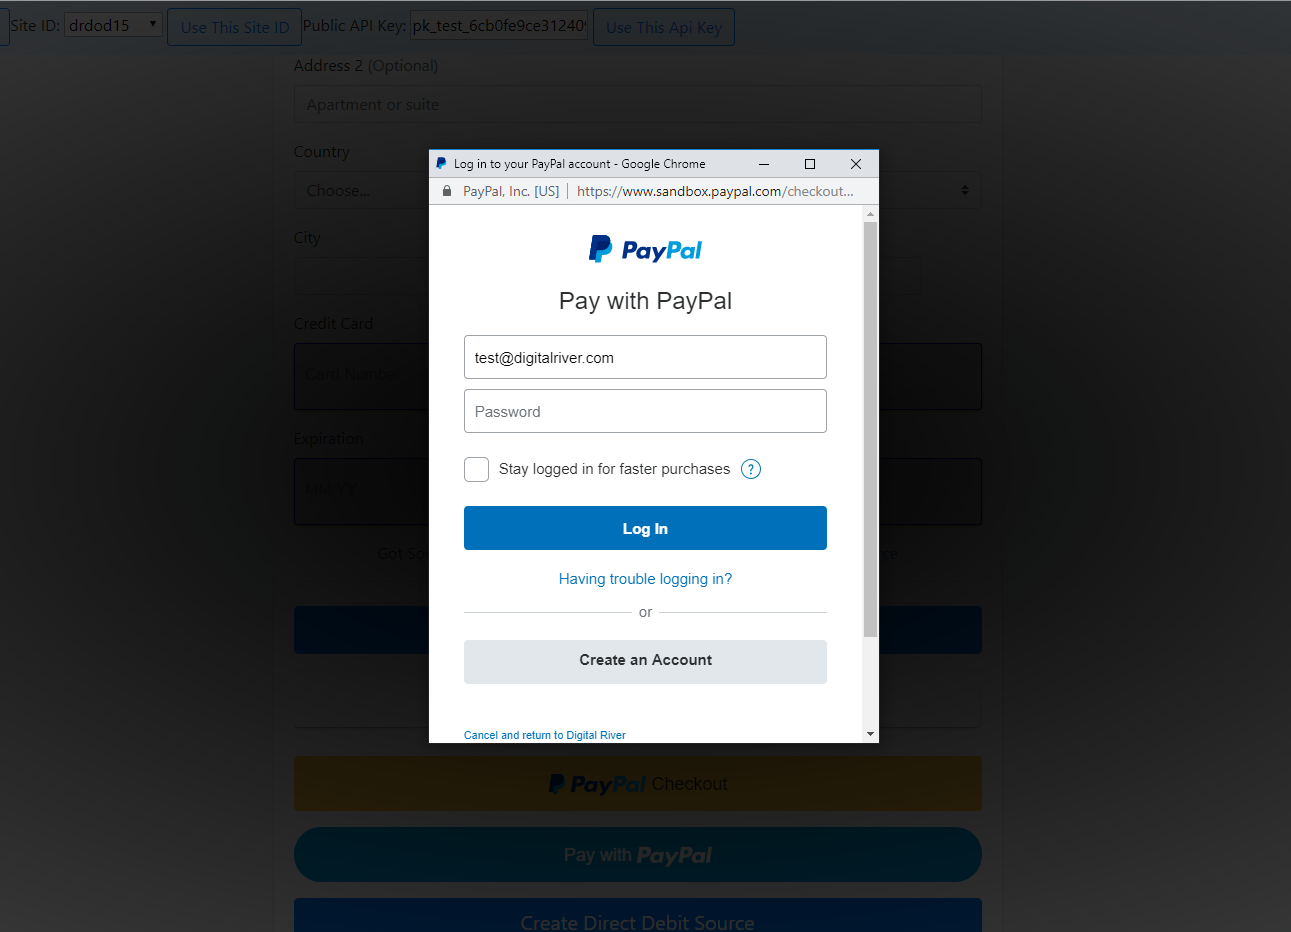Maximize the PayPal login popup window
The height and width of the screenshot is (932, 1291).
[x=810, y=164]
